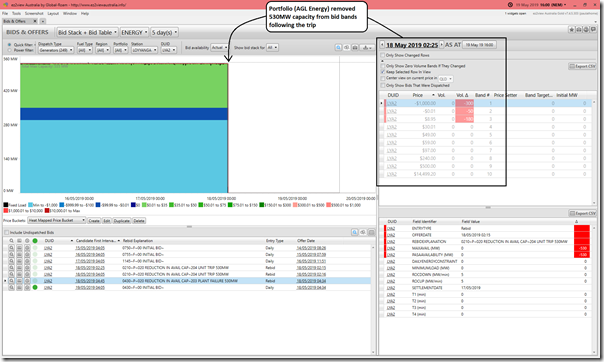Open Heat Mapped Price Bucket dropdown

tap(57, 220)
